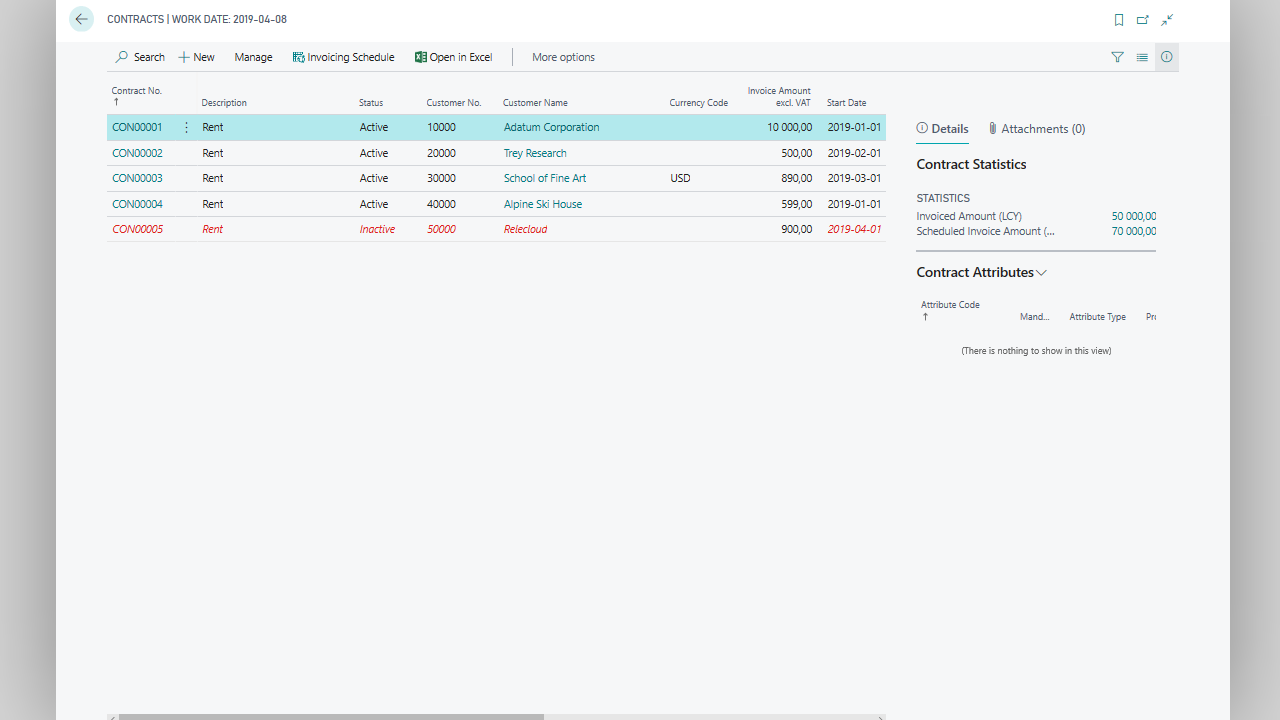Image resolution: width=1280 pixels, height=720 pixels.
Task: Open contract CON00003
Action: pyautogui.click(x=137, y=178)
